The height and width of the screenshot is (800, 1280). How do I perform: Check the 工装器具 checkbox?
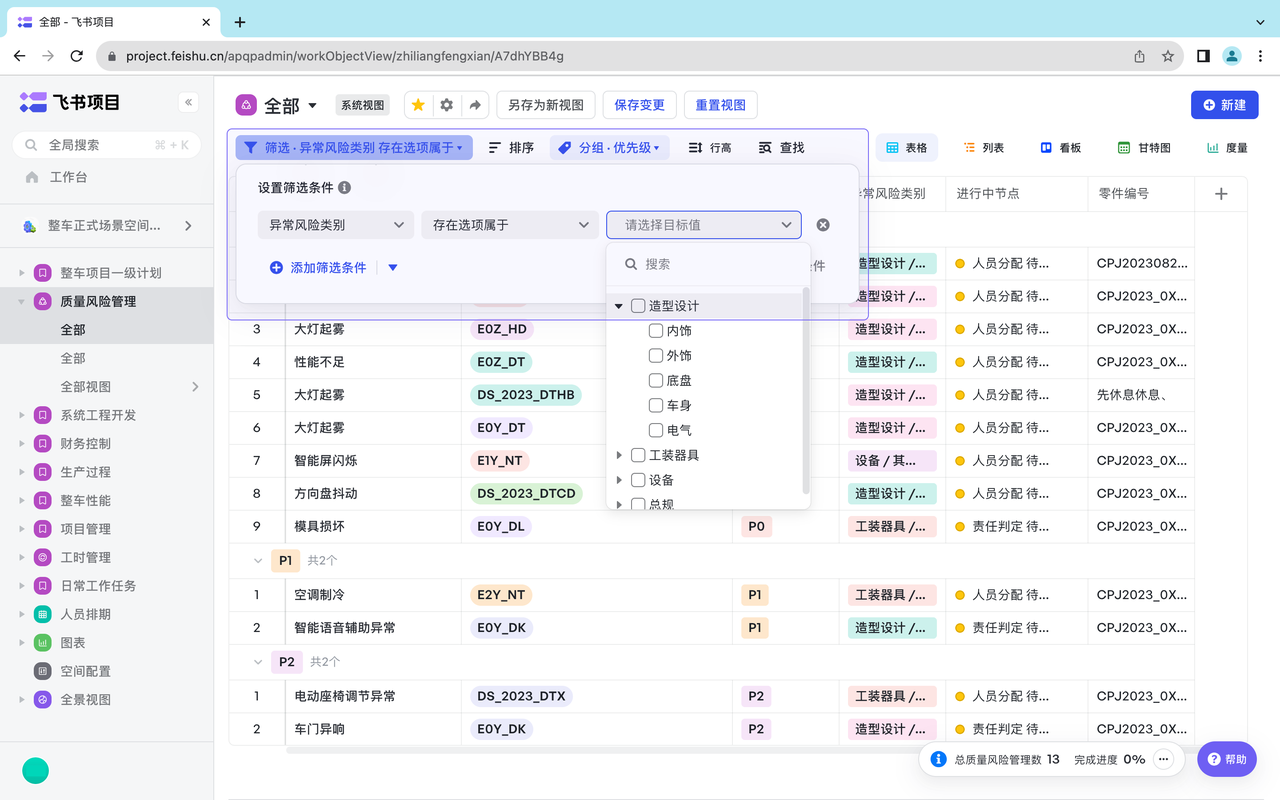[x=638, y=456]
